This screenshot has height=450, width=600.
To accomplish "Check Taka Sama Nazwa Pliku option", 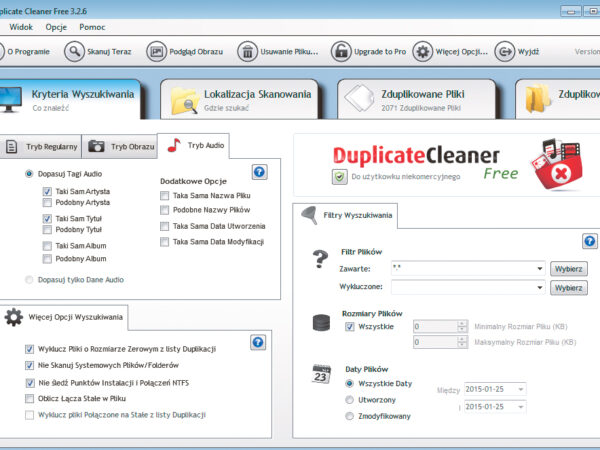I will click(165, 197).
